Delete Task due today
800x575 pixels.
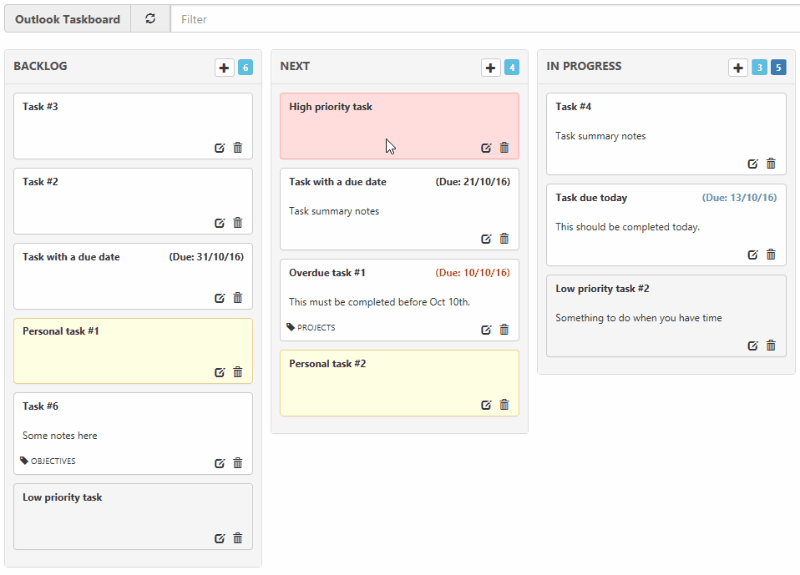pyautogui.click(x=771, y=254)
